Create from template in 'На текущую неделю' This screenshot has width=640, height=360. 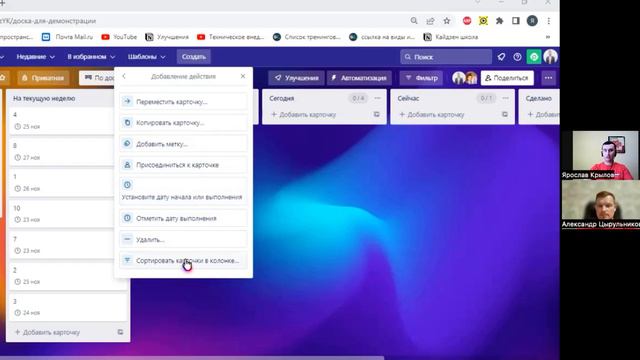click(120, 332)
